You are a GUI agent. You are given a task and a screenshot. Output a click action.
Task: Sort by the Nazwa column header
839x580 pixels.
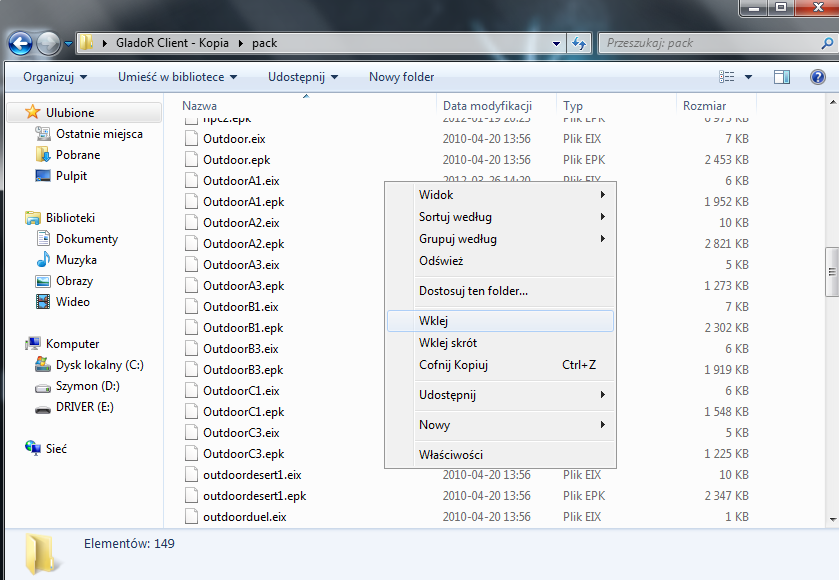point(199,106)
